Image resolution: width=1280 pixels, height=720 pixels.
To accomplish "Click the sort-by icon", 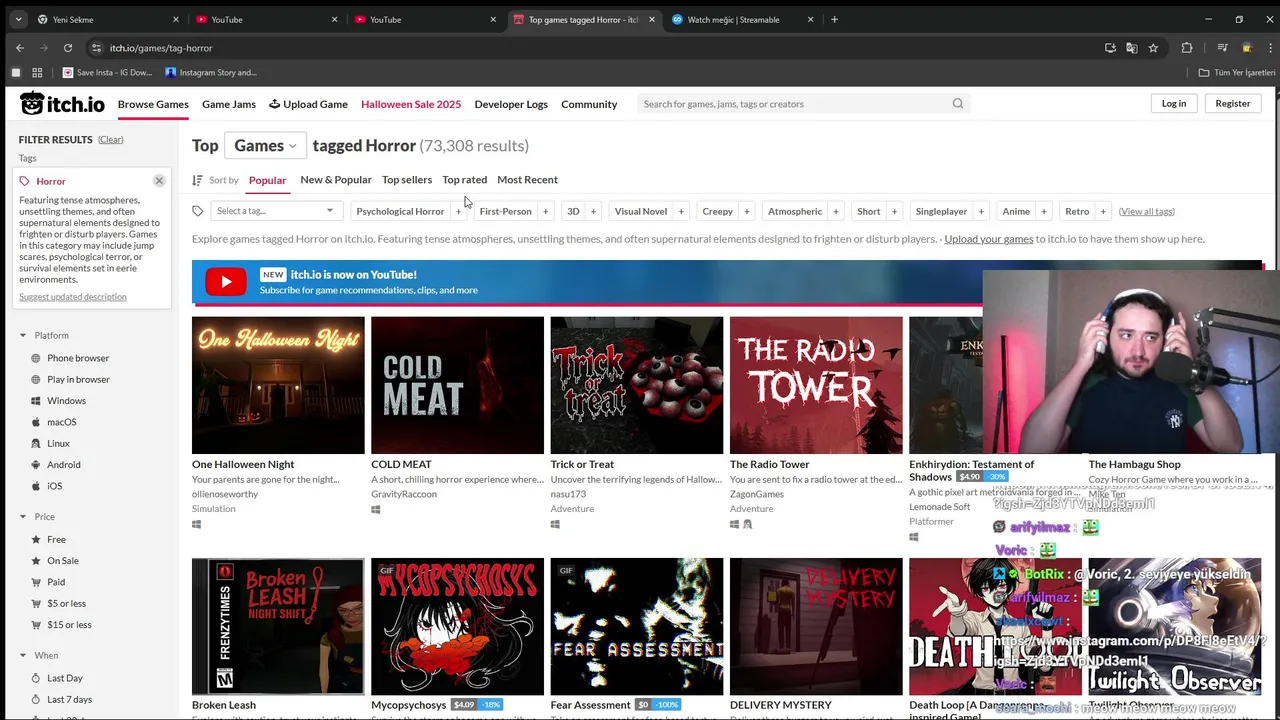I will point(197,180).
